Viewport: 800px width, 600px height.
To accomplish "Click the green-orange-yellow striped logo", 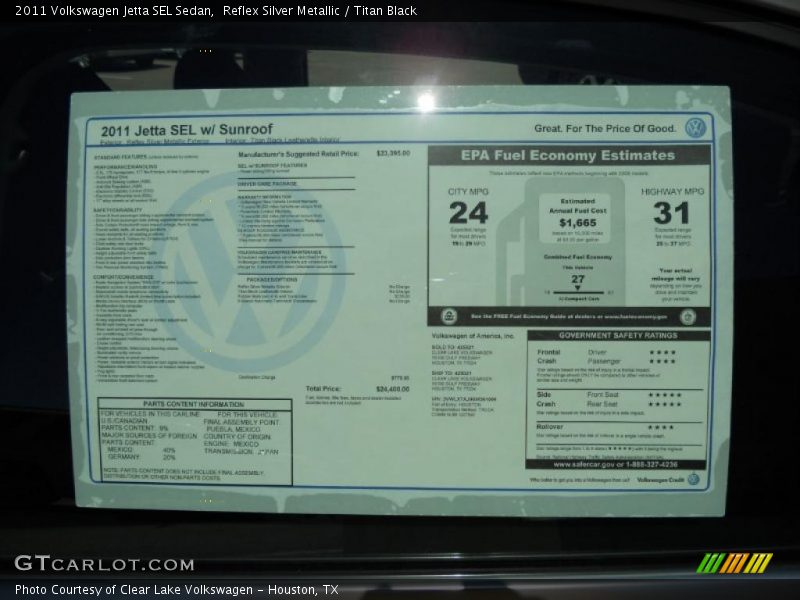I will click(734, 563).
